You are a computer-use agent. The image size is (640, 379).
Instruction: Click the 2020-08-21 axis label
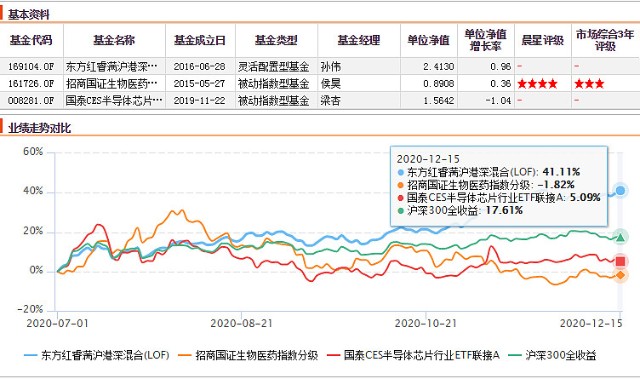(241, 324)
